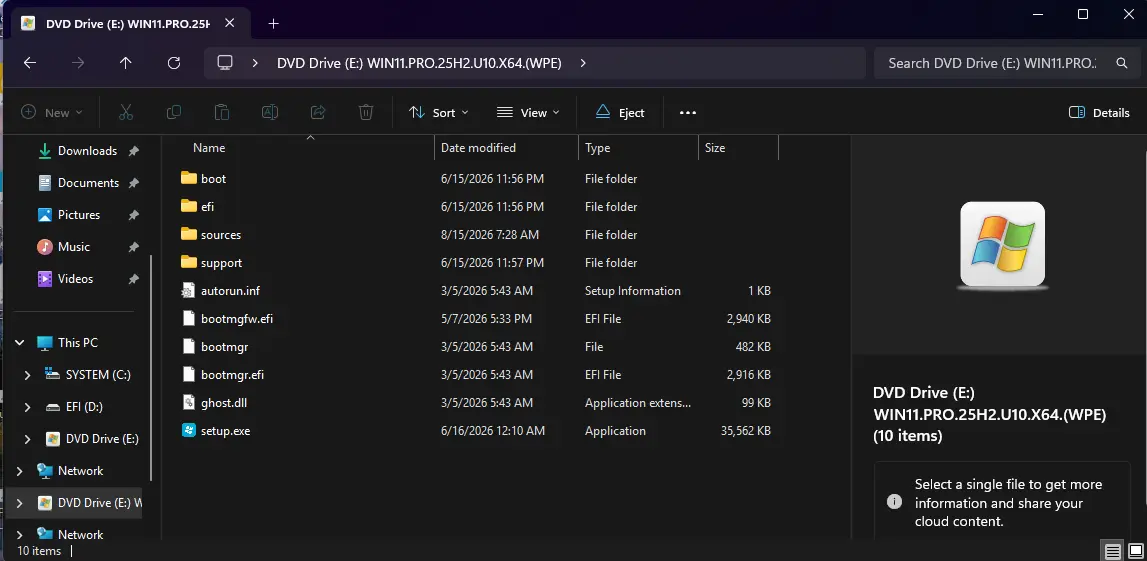Click the Paste clipboard icon
The image size is (1147, 561).
tap(222, 112)
